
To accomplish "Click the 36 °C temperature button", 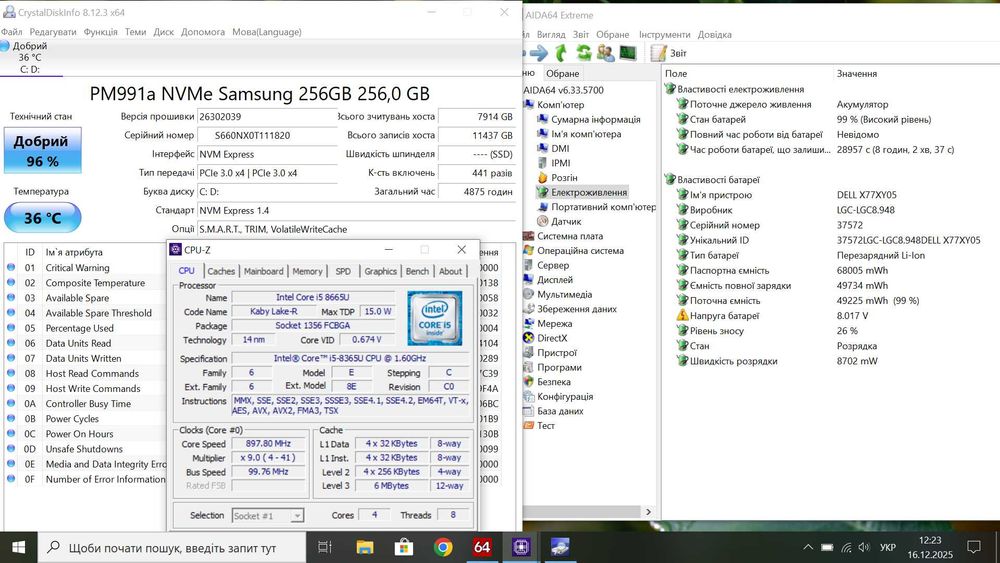I will (43, 218).
